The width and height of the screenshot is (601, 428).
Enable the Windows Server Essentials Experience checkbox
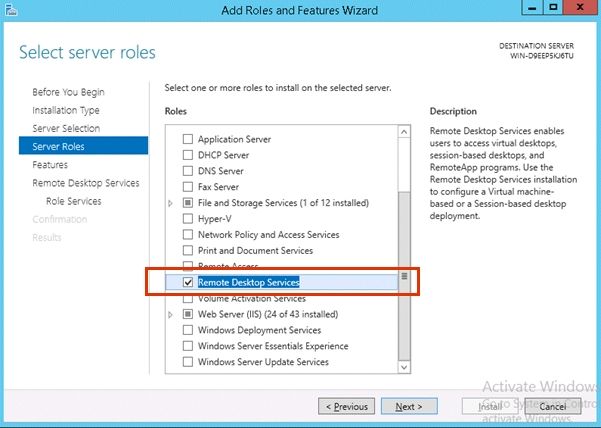click(x=188, y=346)
